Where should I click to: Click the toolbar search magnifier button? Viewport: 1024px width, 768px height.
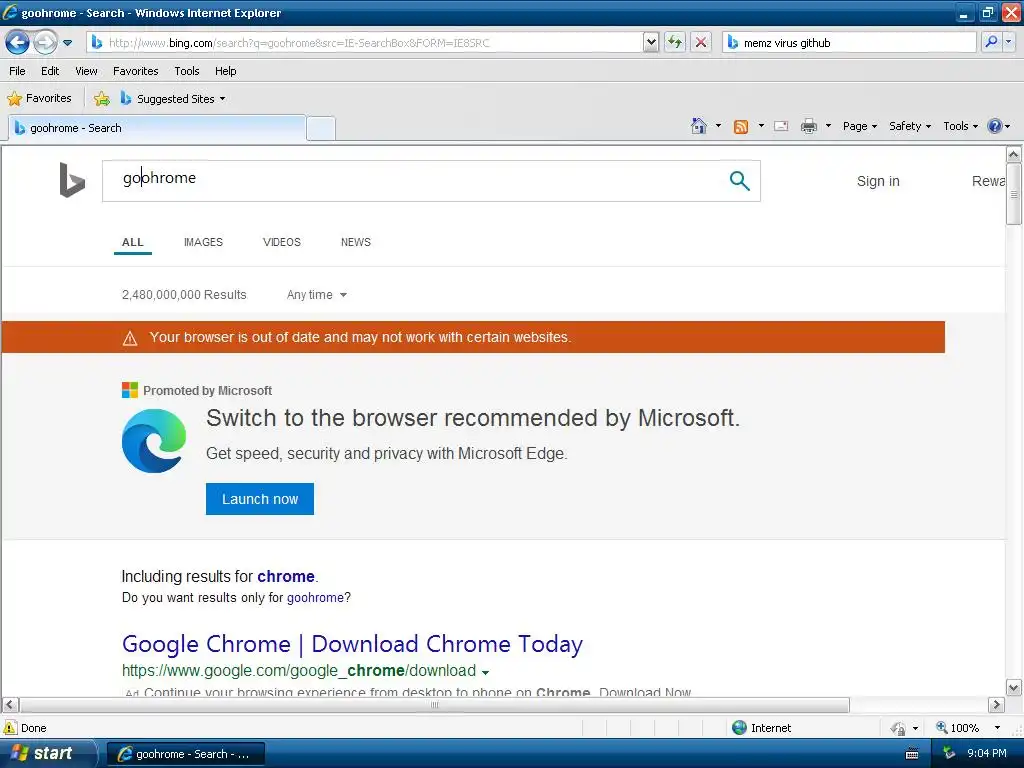pyautogui.click(x=991, y=42)
